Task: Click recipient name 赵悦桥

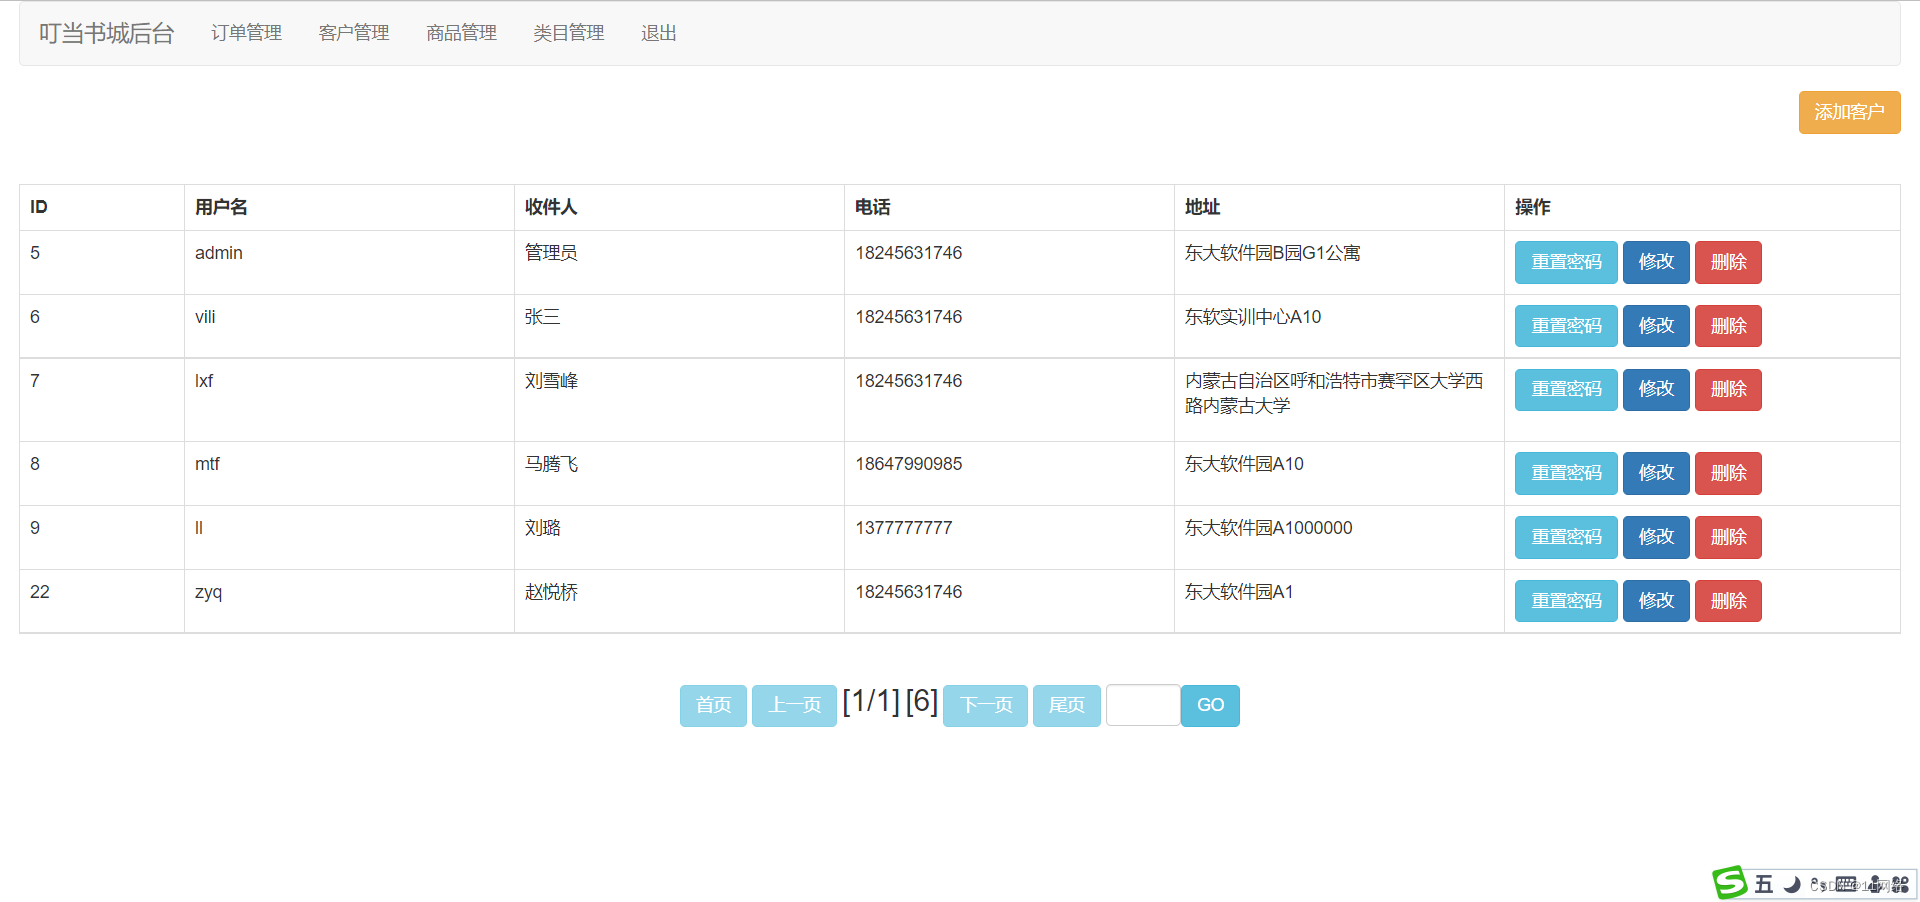Action: 551,592
